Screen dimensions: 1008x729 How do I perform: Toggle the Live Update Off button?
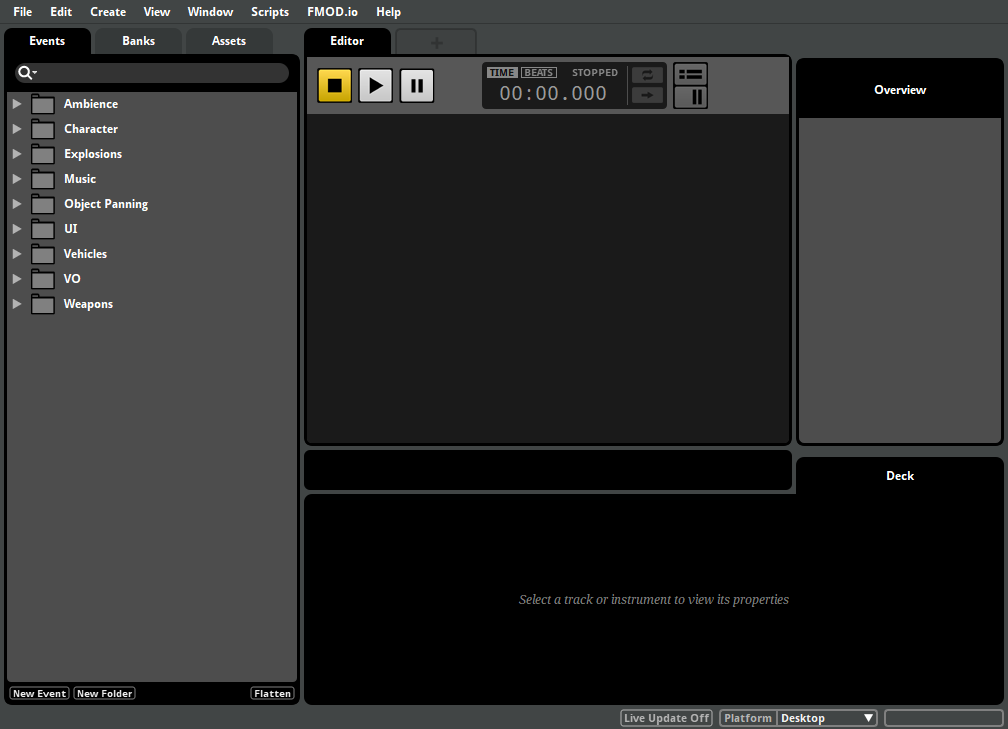tap(666, 718)
